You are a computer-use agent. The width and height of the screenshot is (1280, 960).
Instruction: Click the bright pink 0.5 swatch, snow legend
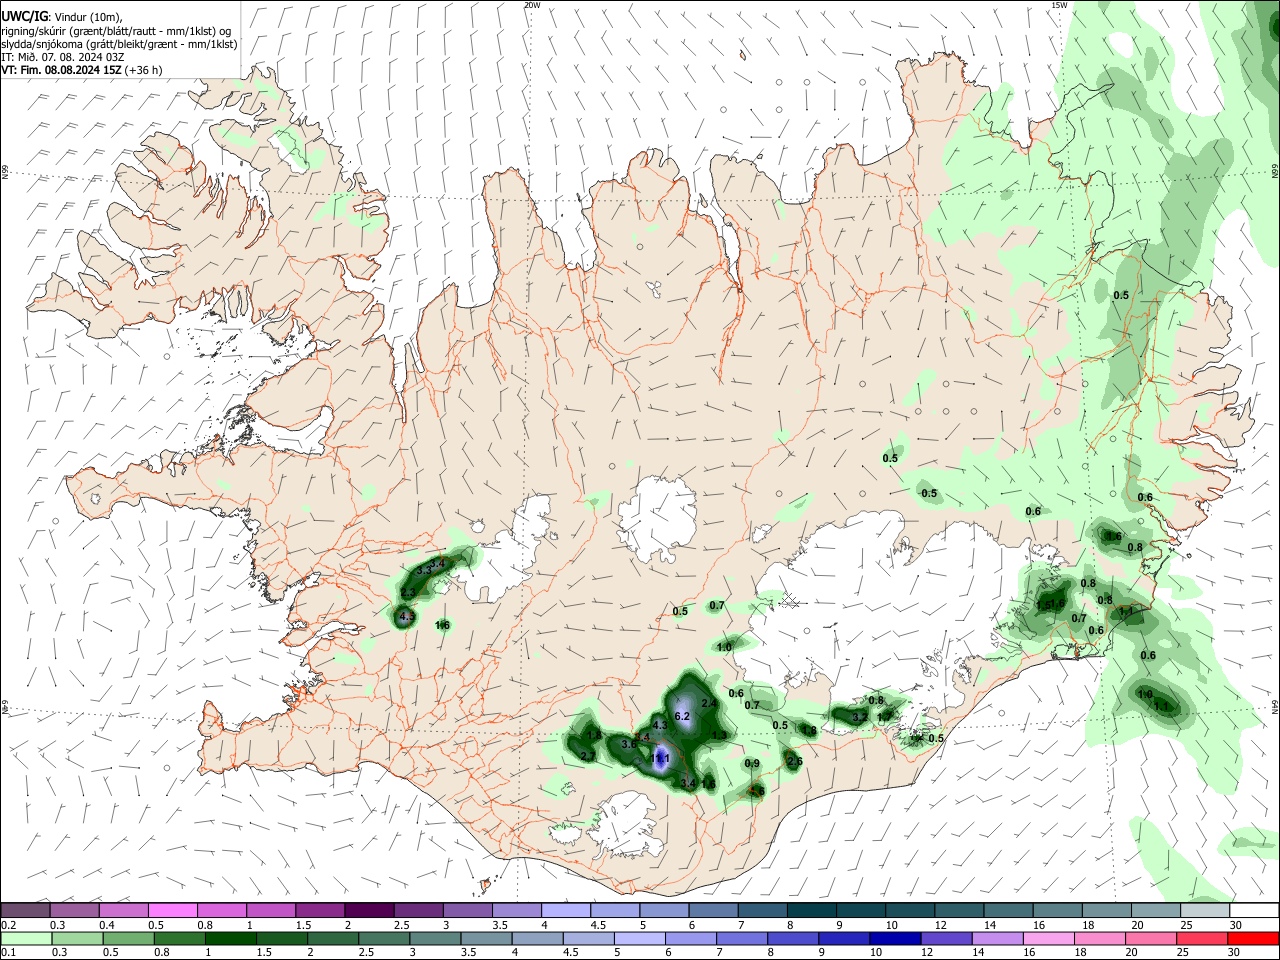(x=172, y=910)
